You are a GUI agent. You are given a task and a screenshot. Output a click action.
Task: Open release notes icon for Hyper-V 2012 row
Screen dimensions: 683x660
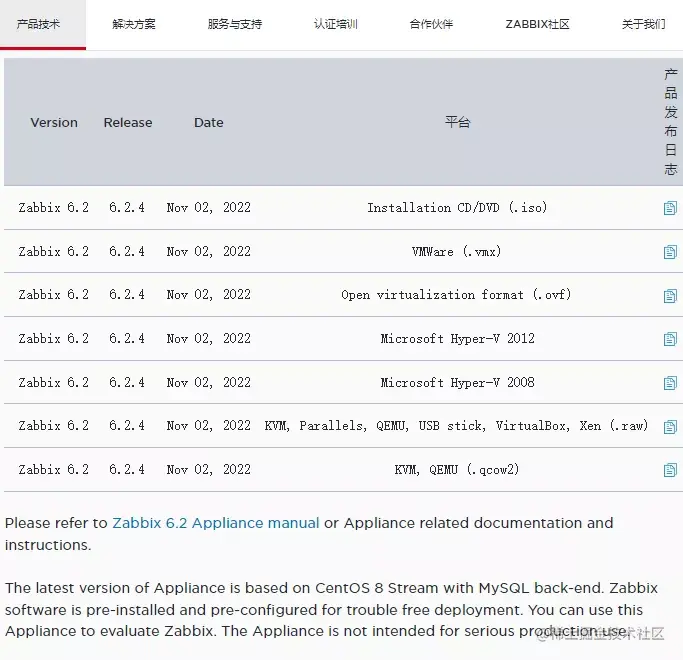point(670,339)
